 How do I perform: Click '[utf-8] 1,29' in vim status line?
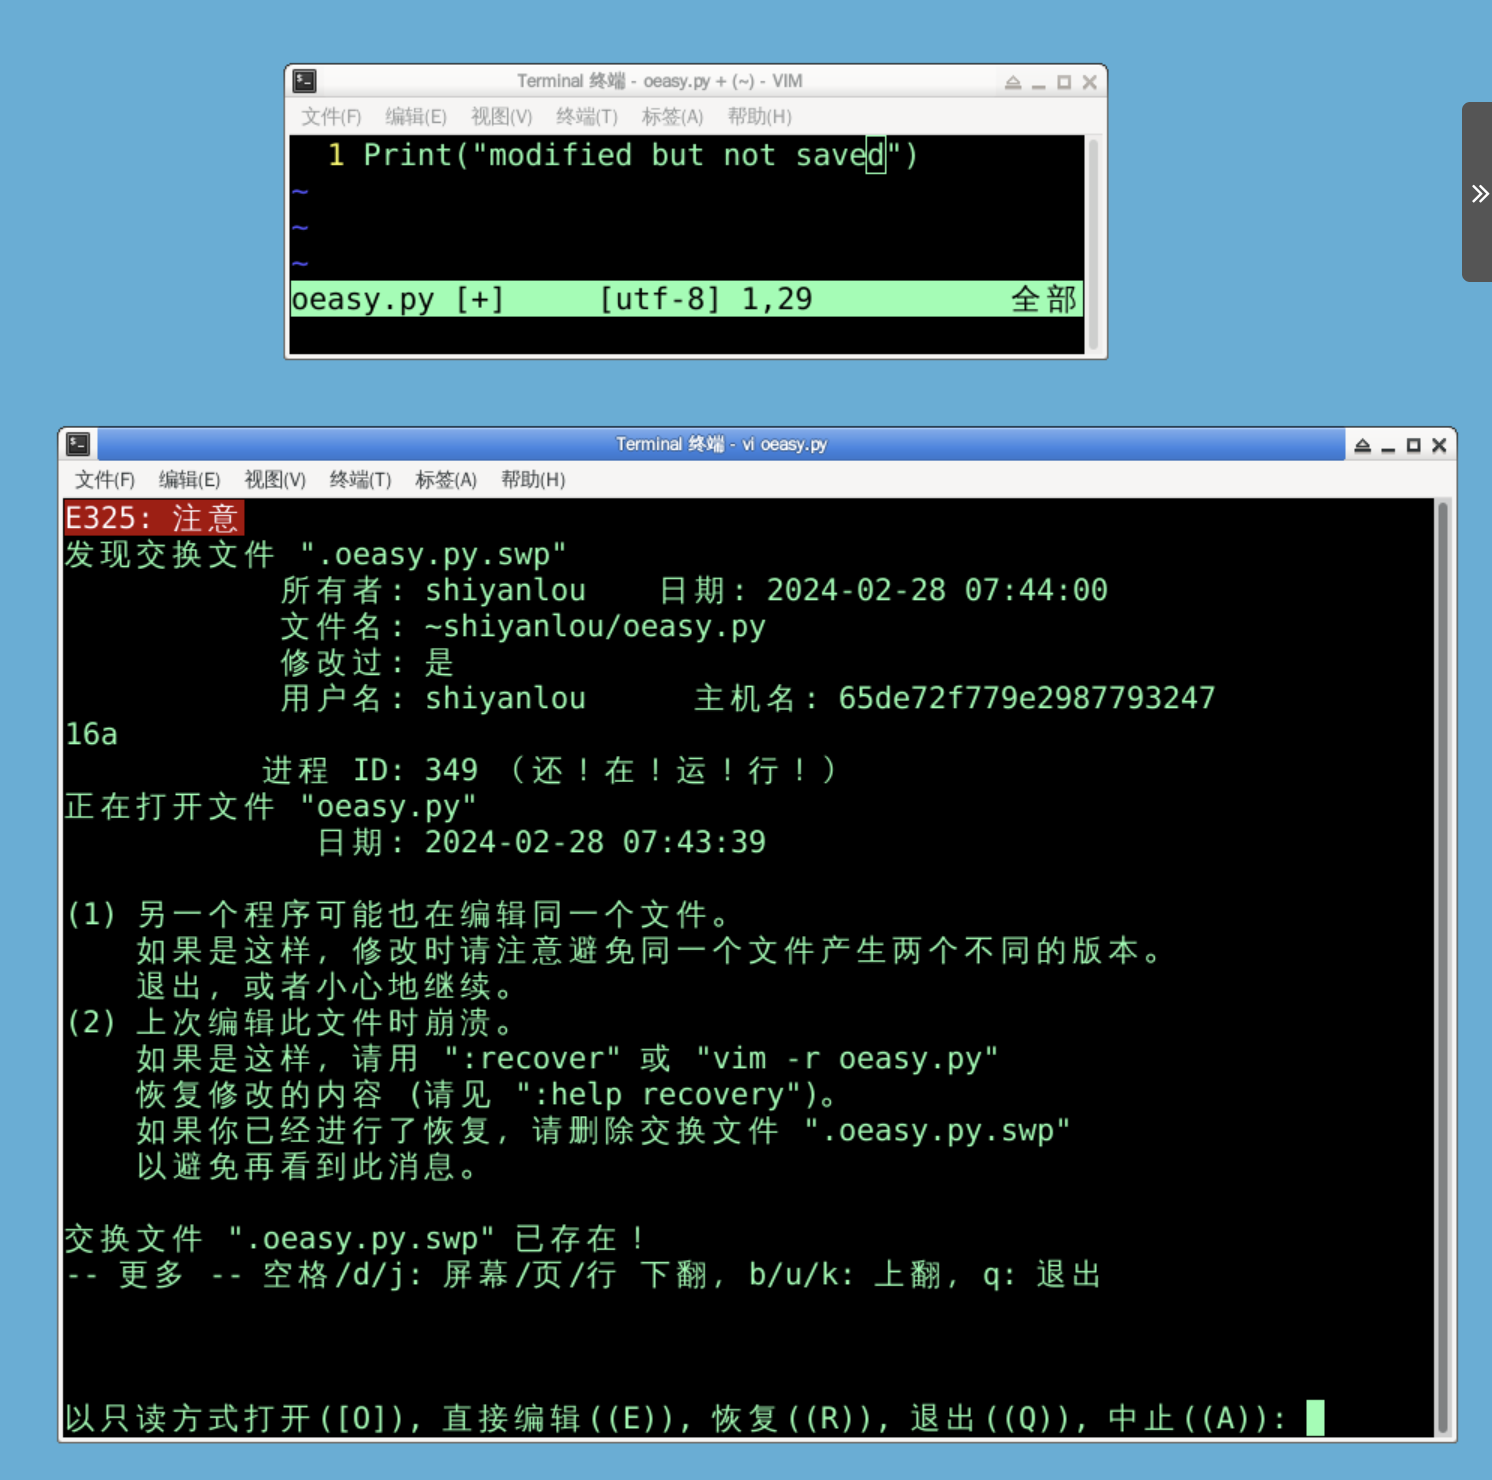(x=705, y=299)
